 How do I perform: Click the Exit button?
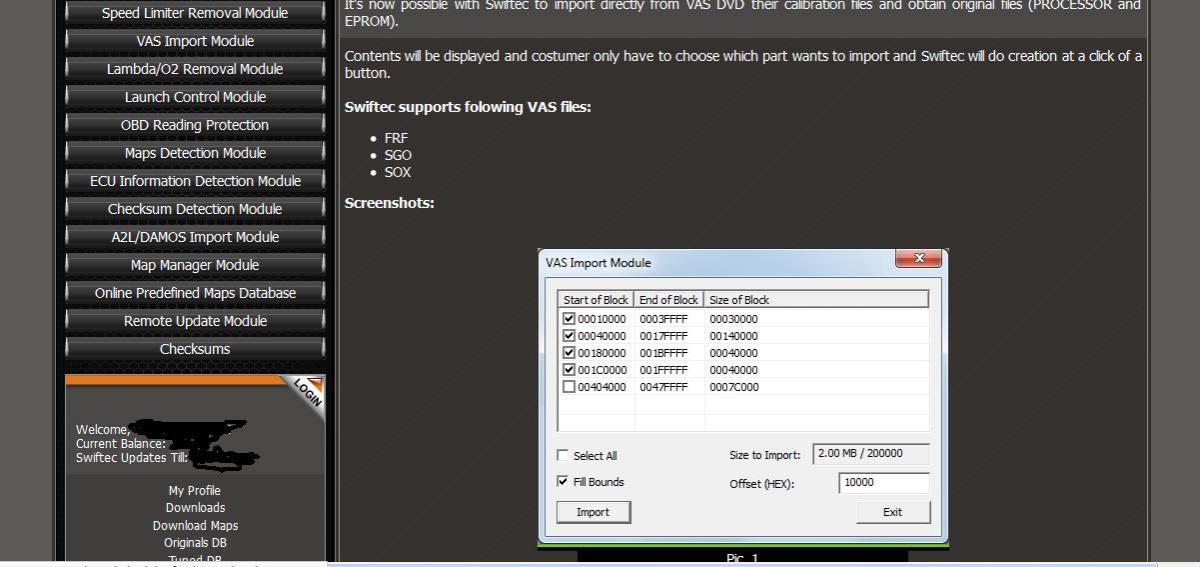point(893,512)
